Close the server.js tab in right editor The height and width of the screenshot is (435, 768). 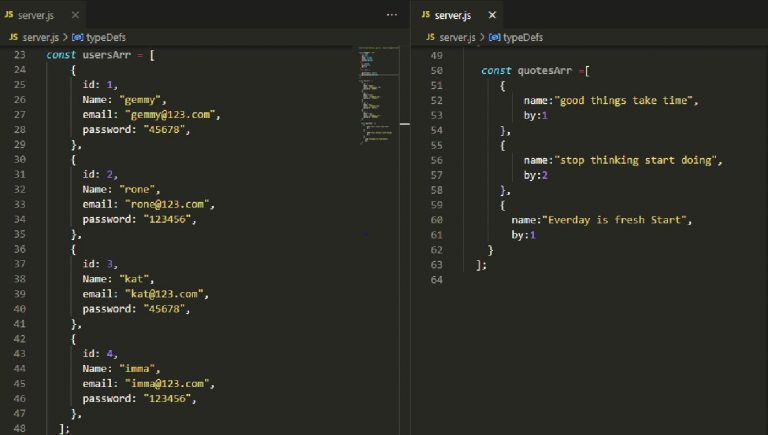[491, 15]
